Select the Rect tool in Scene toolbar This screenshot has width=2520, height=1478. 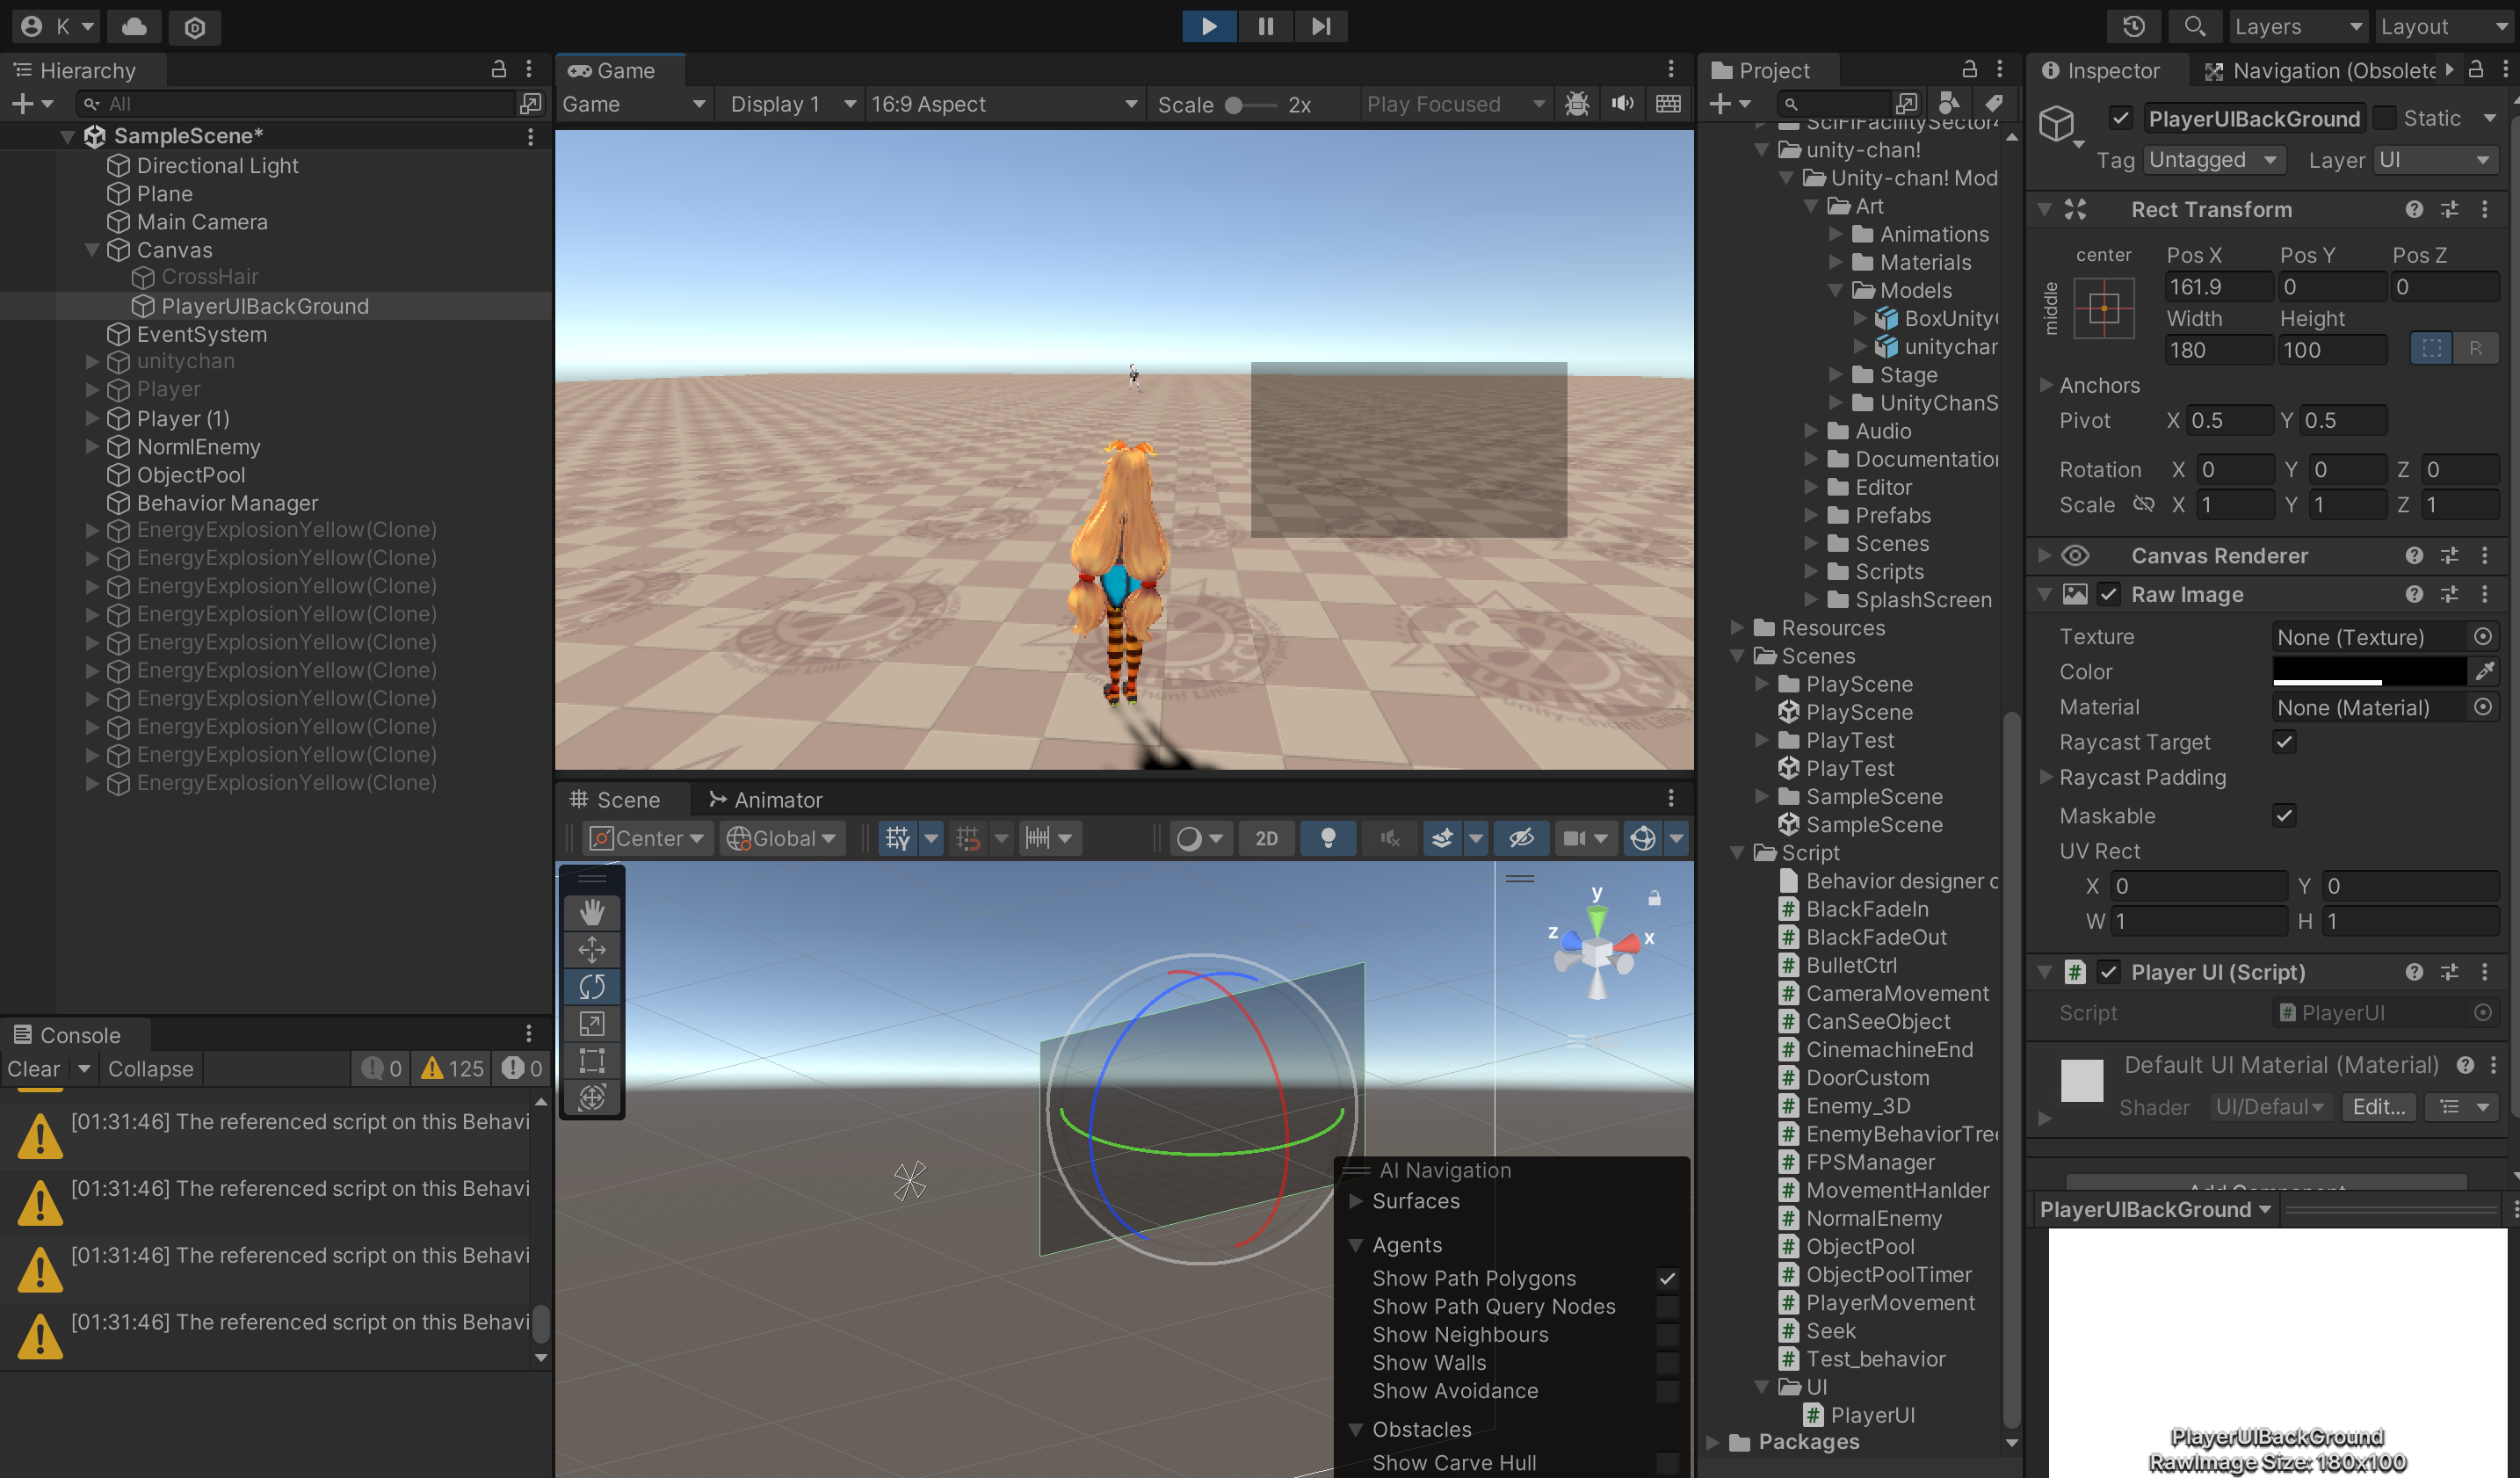coord(592,1060)
